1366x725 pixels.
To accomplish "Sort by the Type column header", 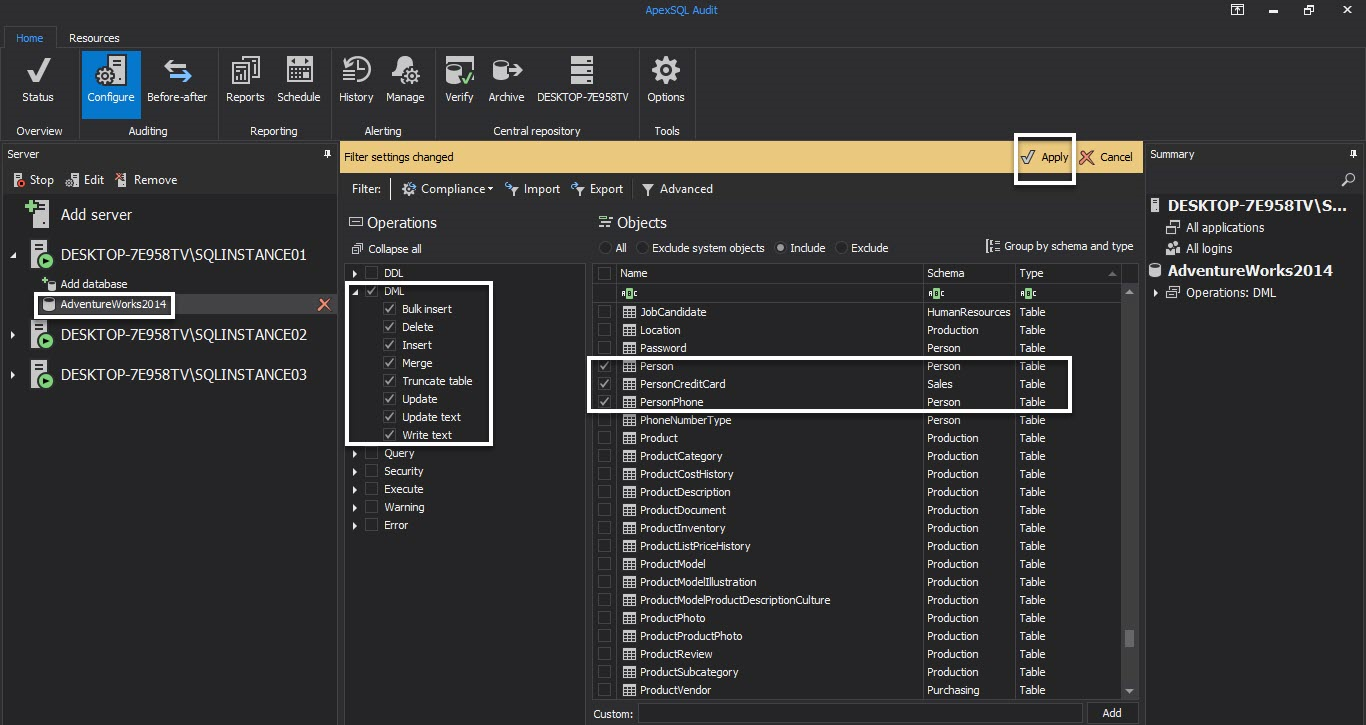I will pos(1067,273).
